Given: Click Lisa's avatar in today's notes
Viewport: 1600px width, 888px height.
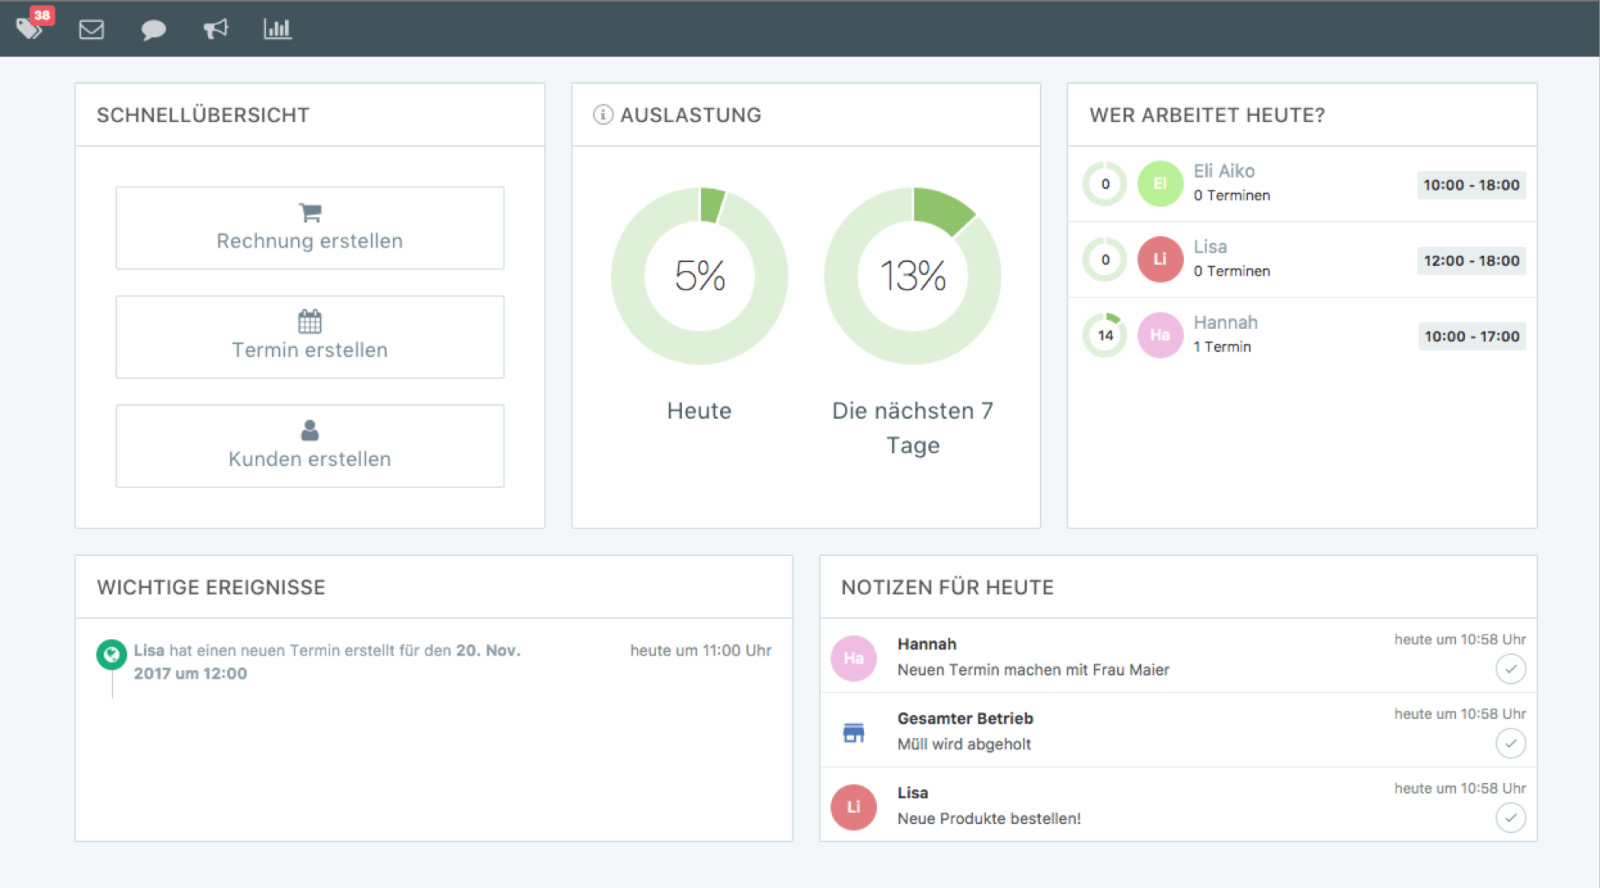Looking at the screenshot, I should point(853,807).
